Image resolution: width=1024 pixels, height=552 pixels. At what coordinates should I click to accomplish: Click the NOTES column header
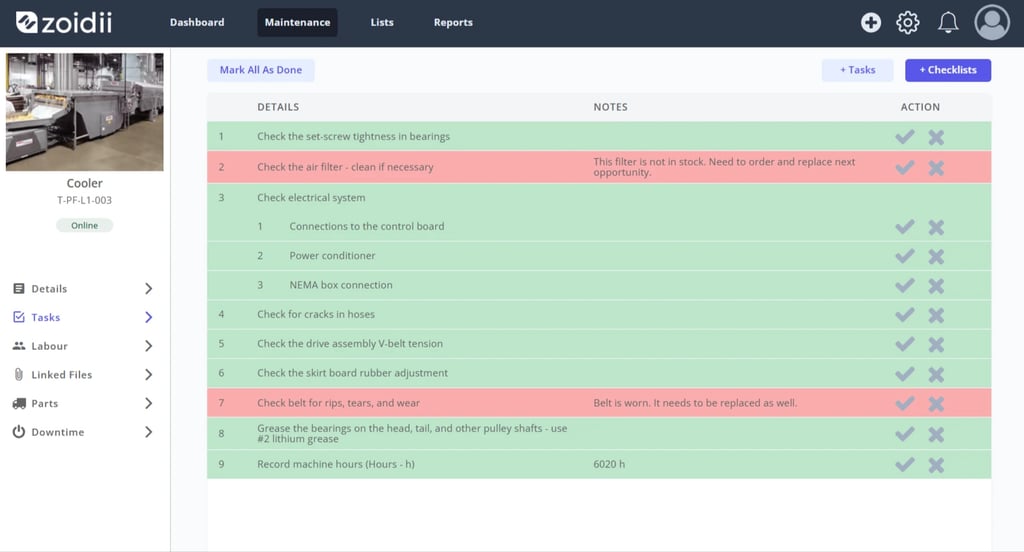pos(611,107)
